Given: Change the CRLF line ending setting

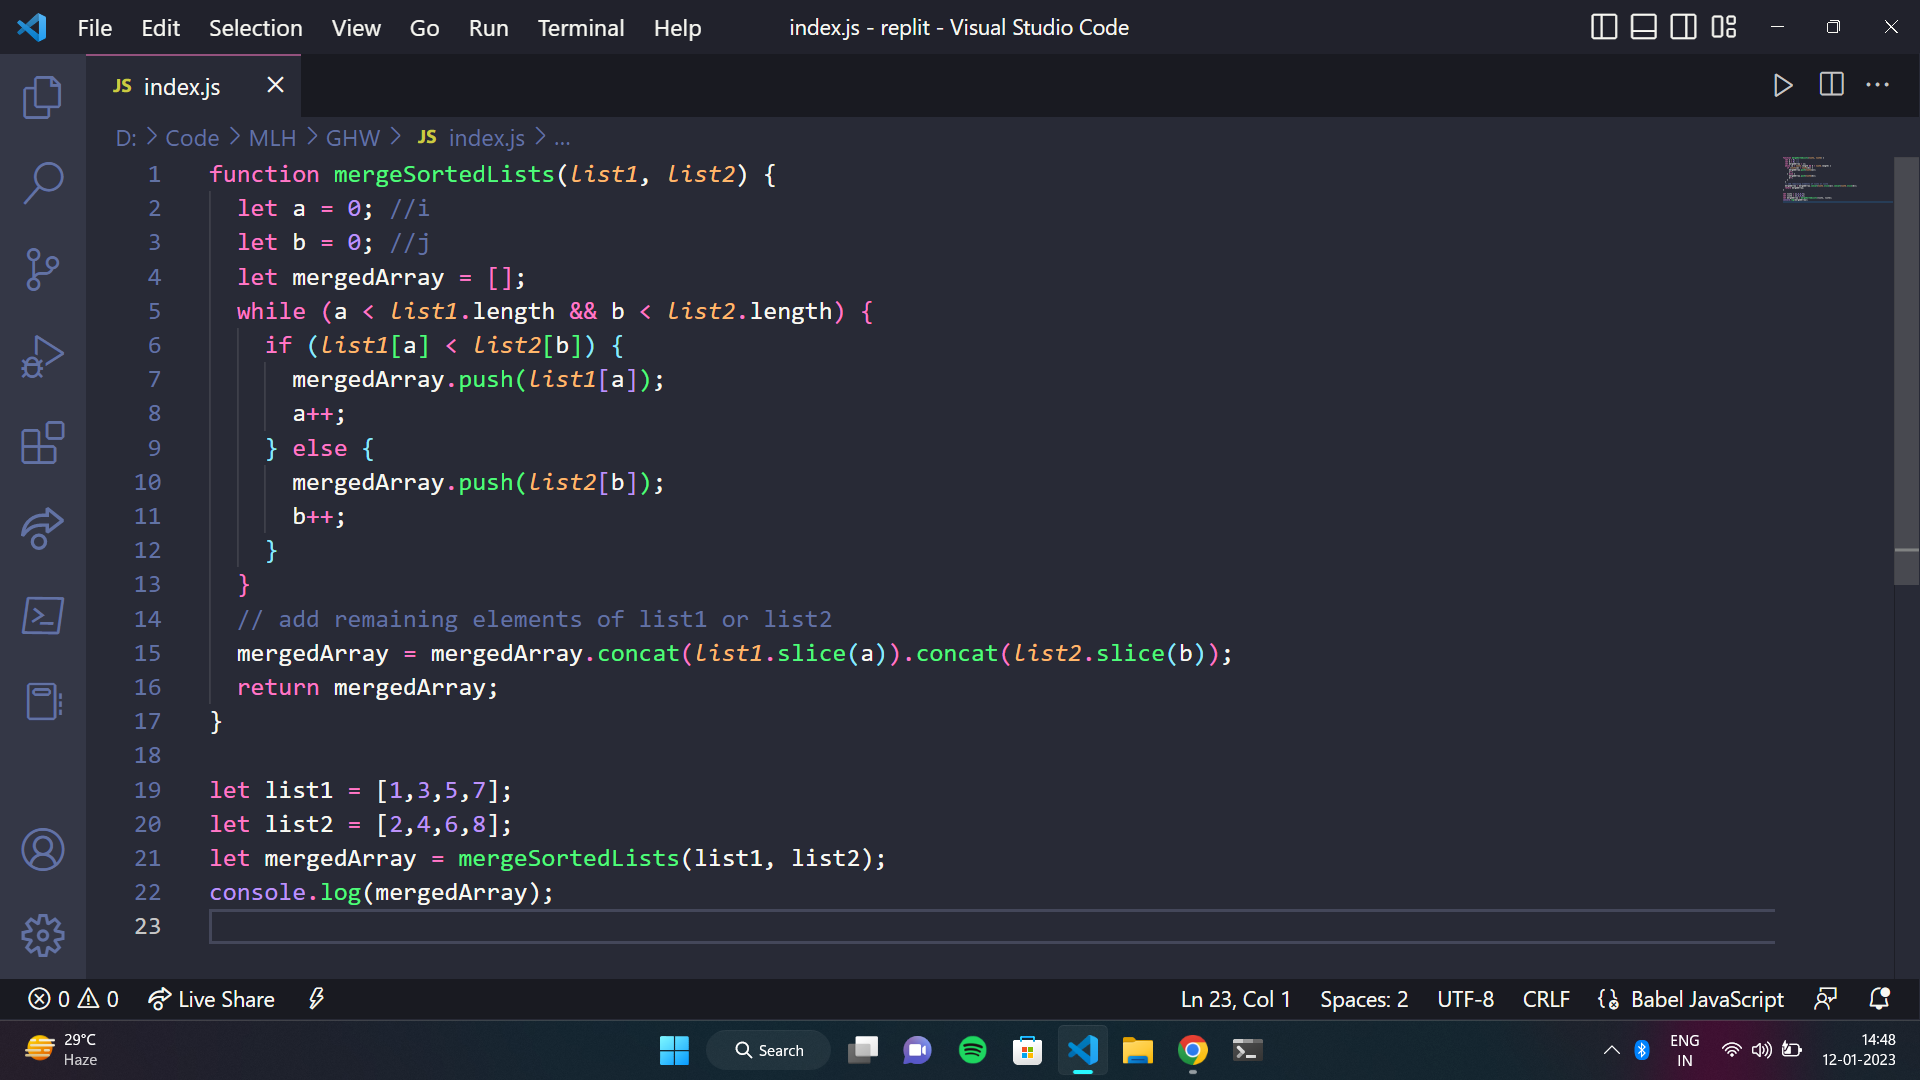Looking at the screenshot, I should pos(1545,998).
